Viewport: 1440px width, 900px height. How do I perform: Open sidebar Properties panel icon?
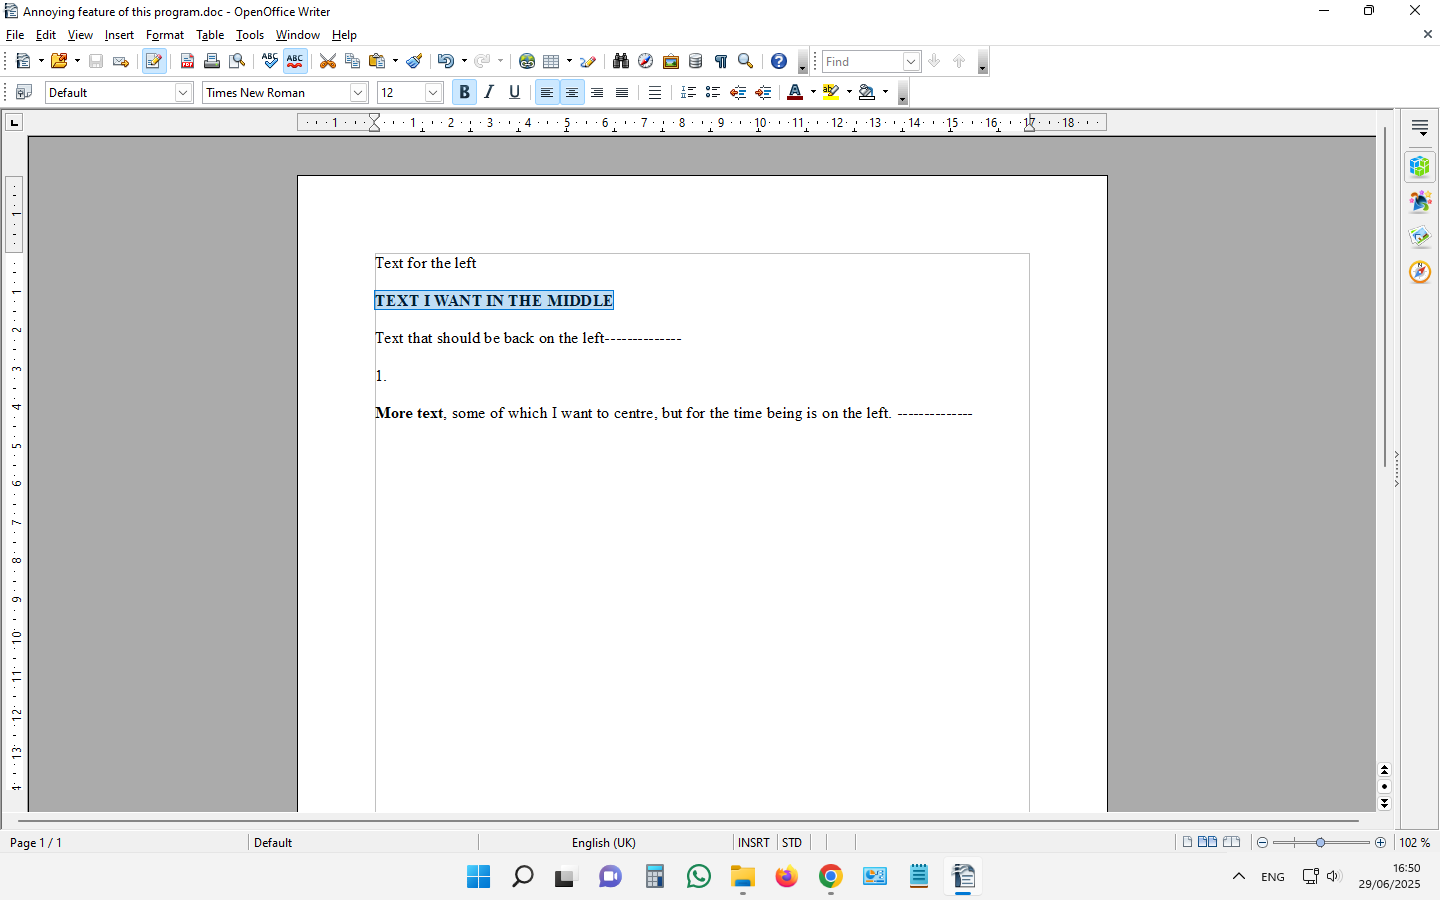1420,166
